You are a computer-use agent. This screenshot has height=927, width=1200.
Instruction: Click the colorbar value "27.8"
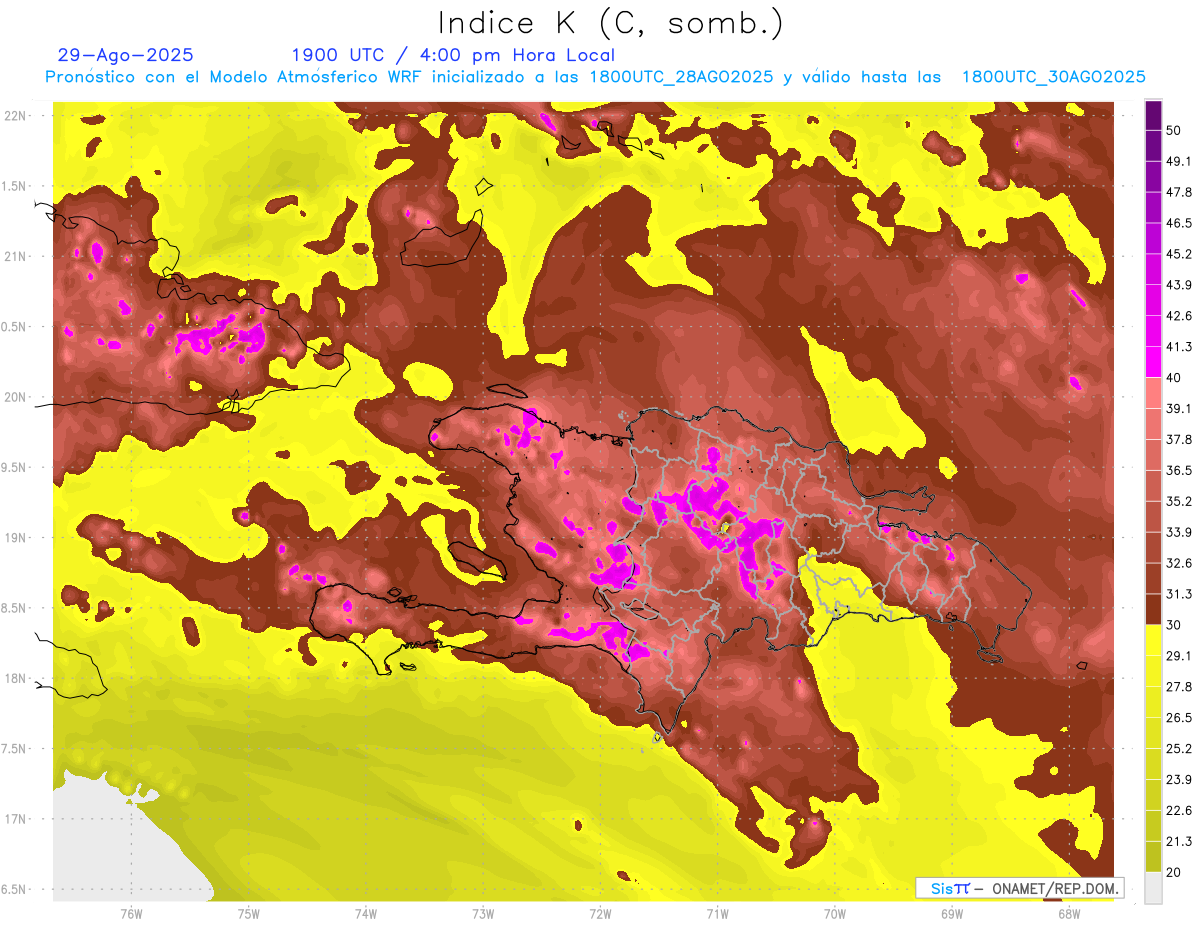pyautogui.click(x=1179, y=687)
